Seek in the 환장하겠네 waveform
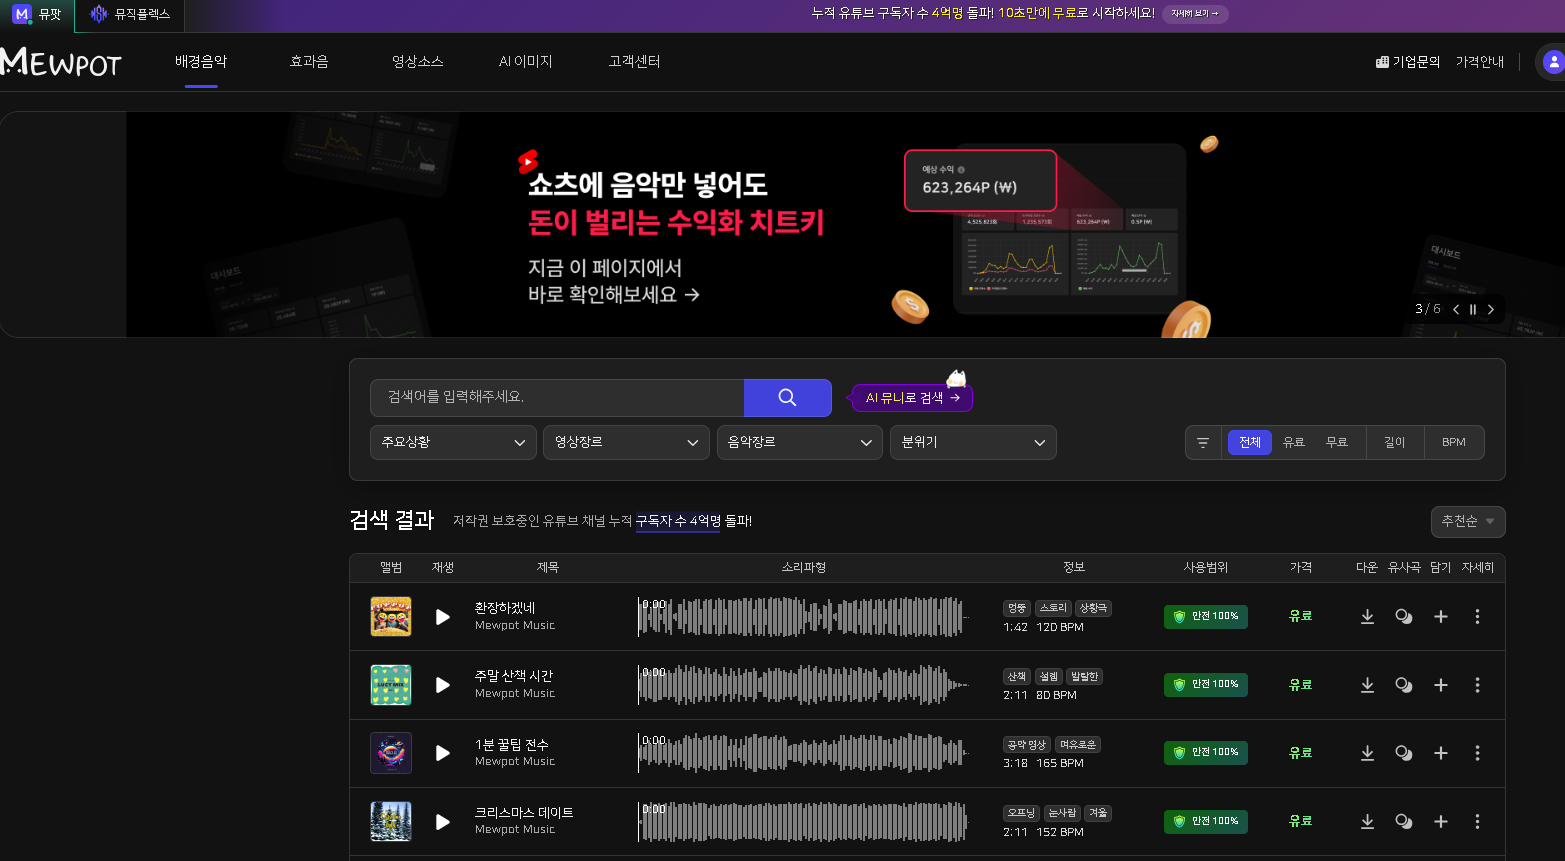The width and height of the screenshot is (1565, 861). pos(804,617)
